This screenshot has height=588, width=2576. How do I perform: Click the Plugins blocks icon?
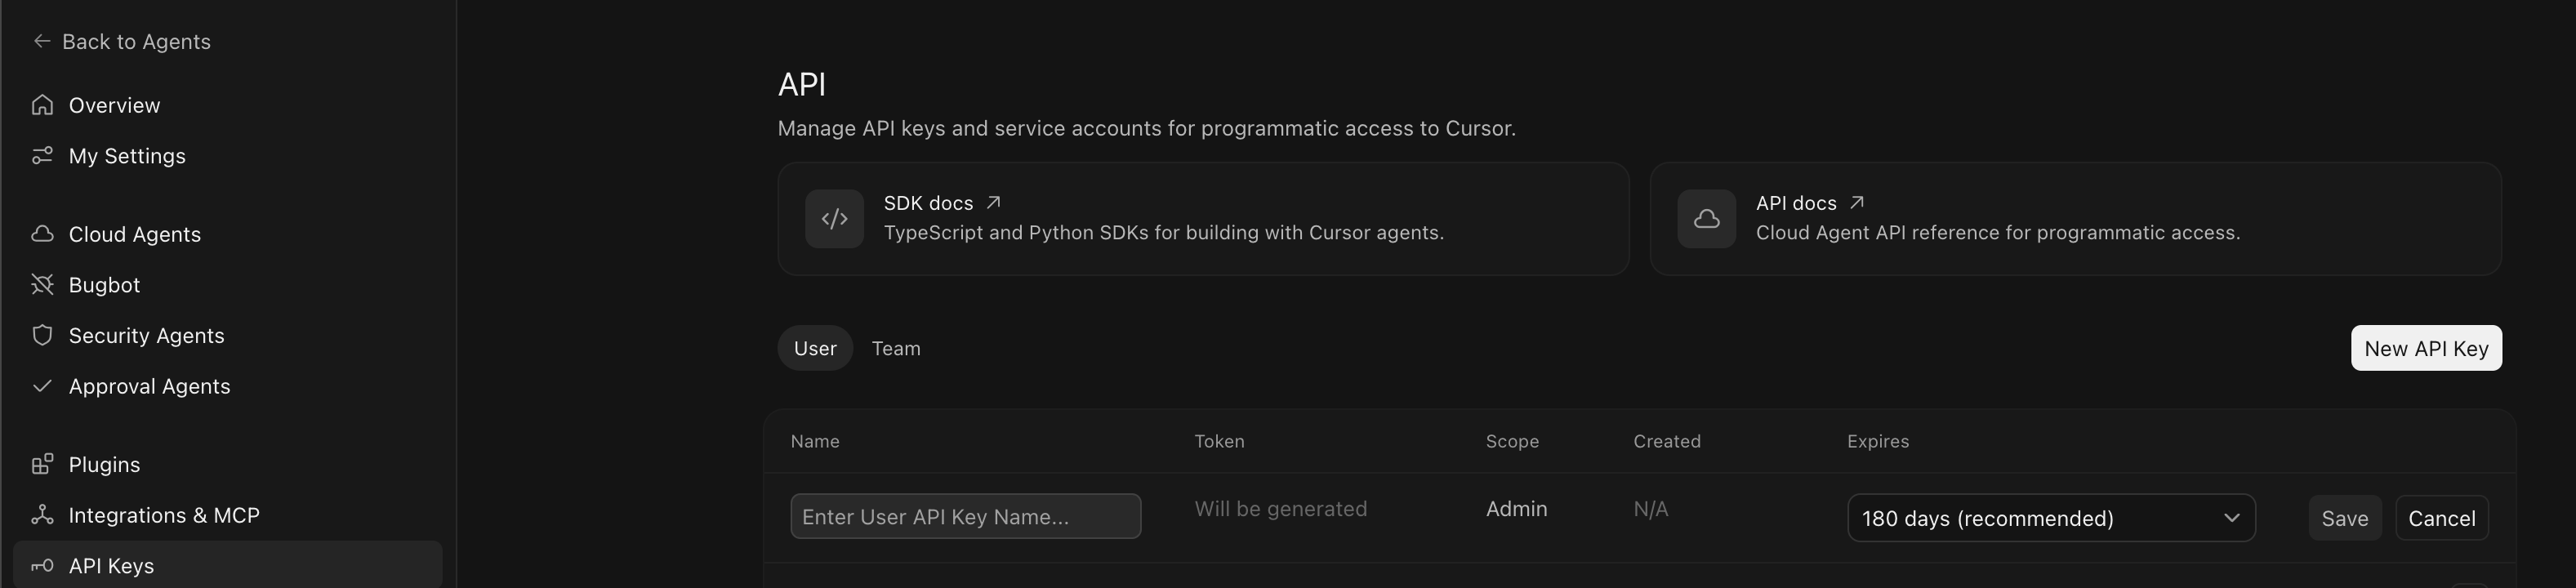coord(42,464)
